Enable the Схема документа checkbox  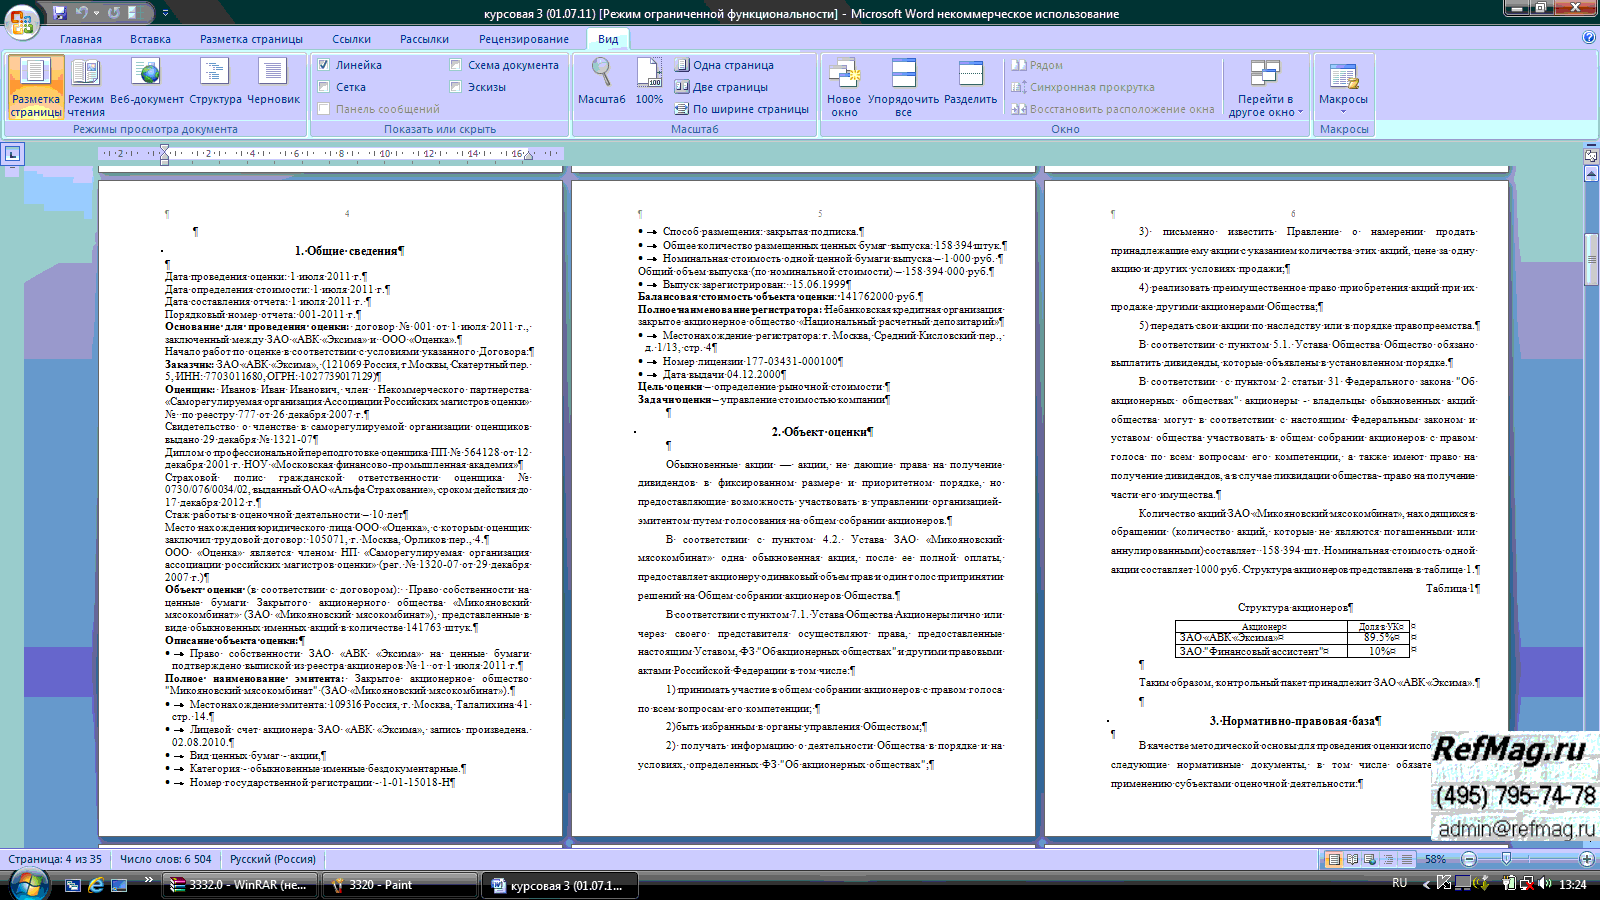tap(456, 65)
